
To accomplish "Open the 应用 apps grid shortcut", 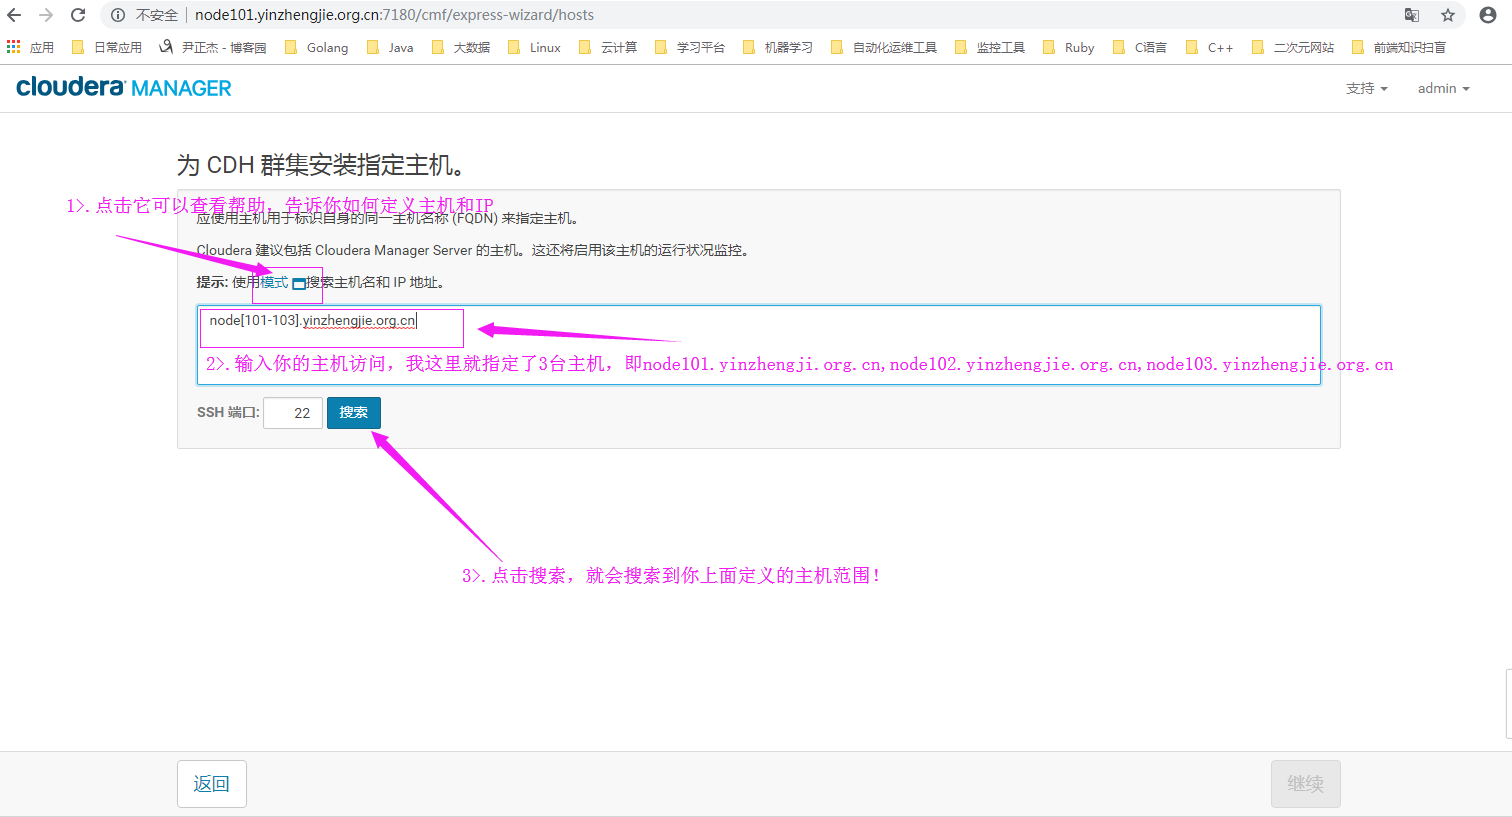I will (30, 47).
